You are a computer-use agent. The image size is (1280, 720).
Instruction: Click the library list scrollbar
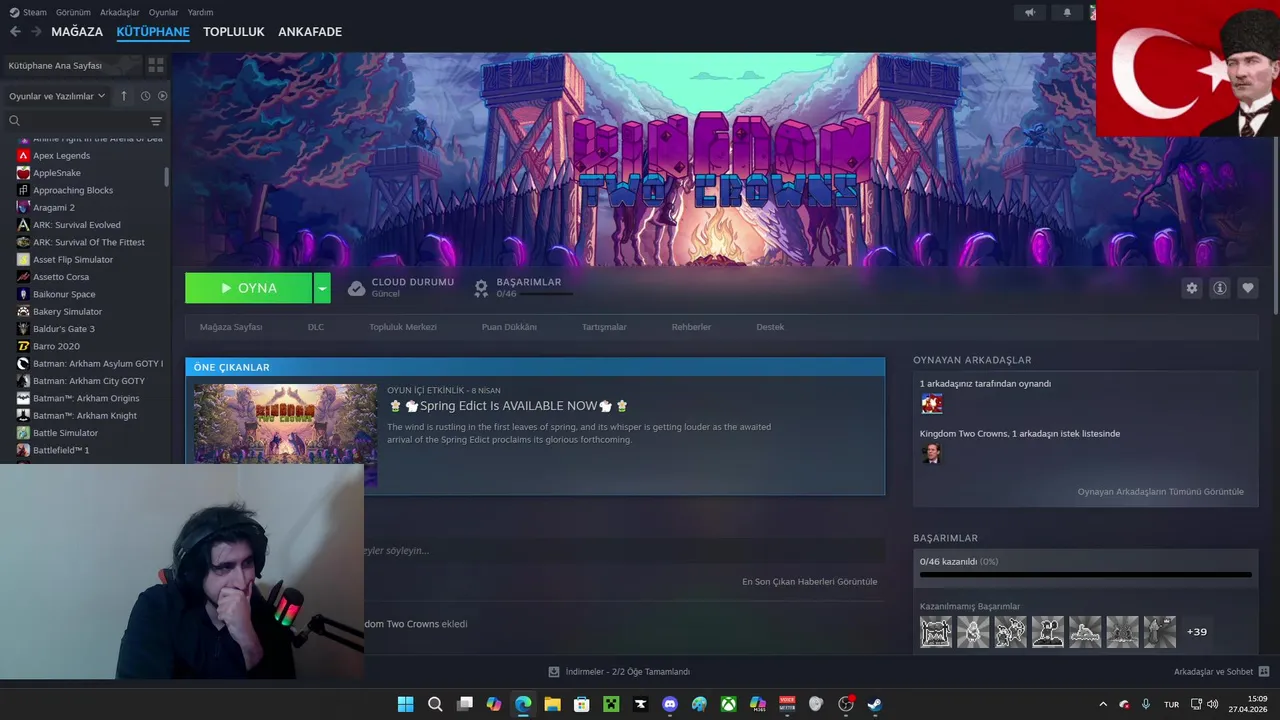[x=166, y=176]
